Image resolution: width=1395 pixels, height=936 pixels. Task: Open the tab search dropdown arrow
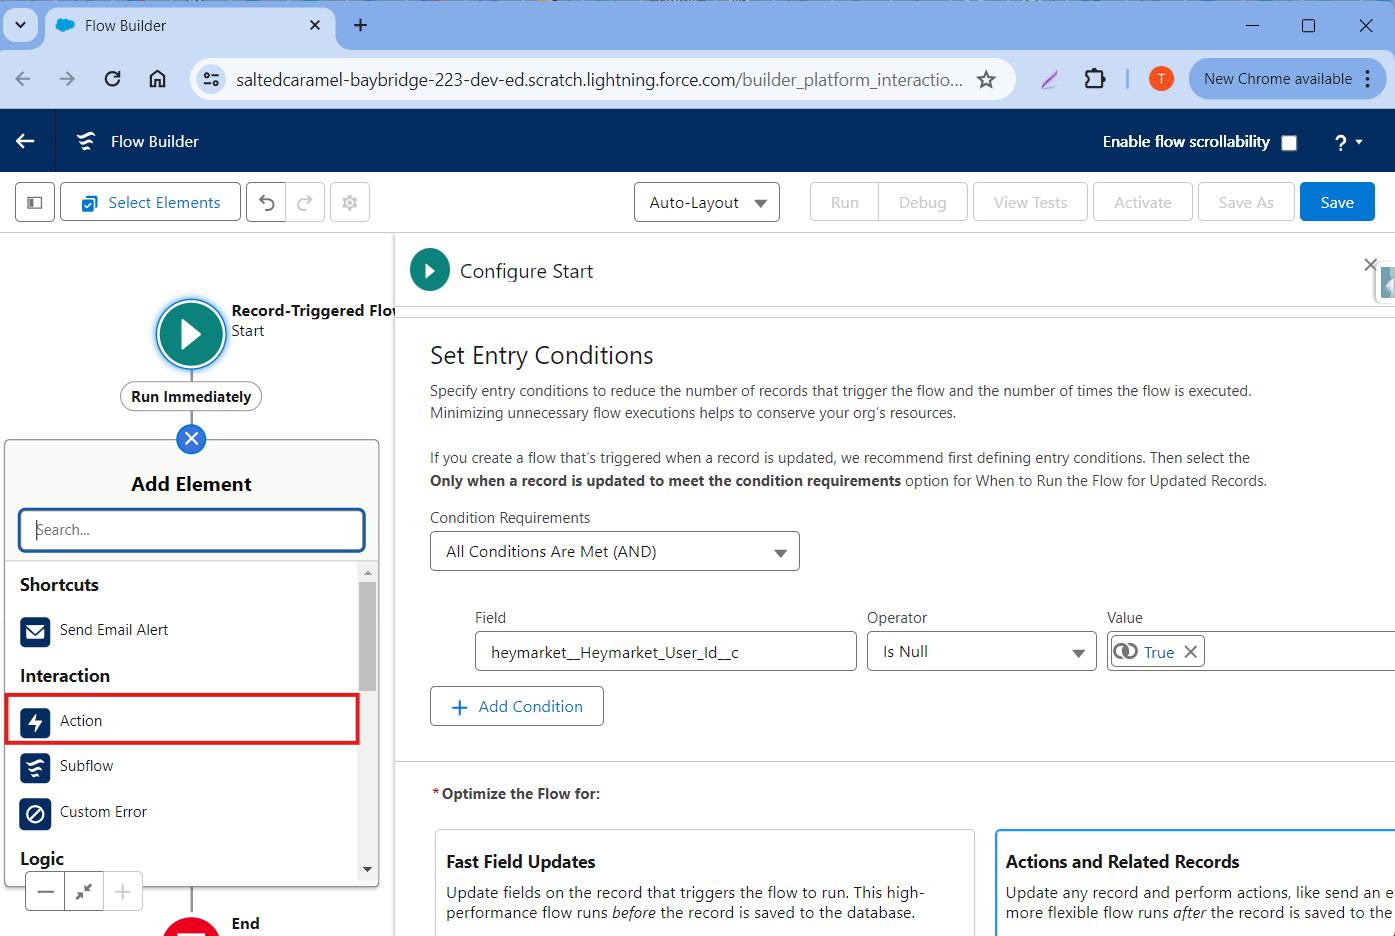click(20, 25)
